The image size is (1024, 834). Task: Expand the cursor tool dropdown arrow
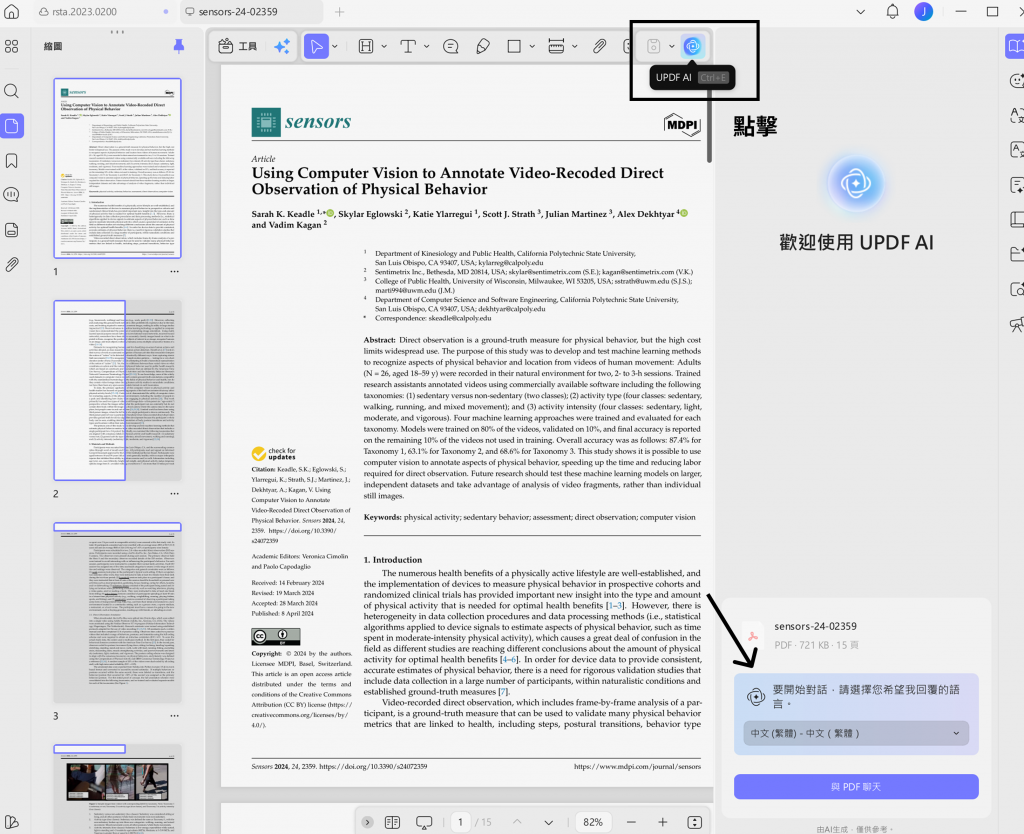(x=335, y=46)
